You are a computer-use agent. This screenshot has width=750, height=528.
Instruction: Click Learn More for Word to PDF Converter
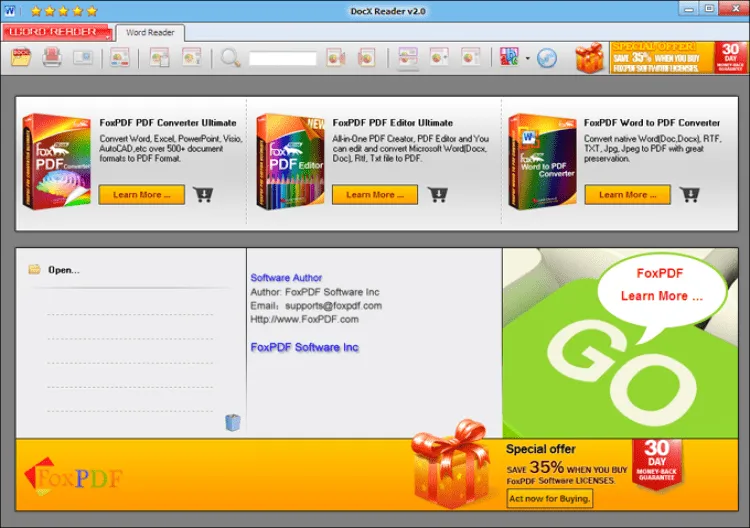628,195
